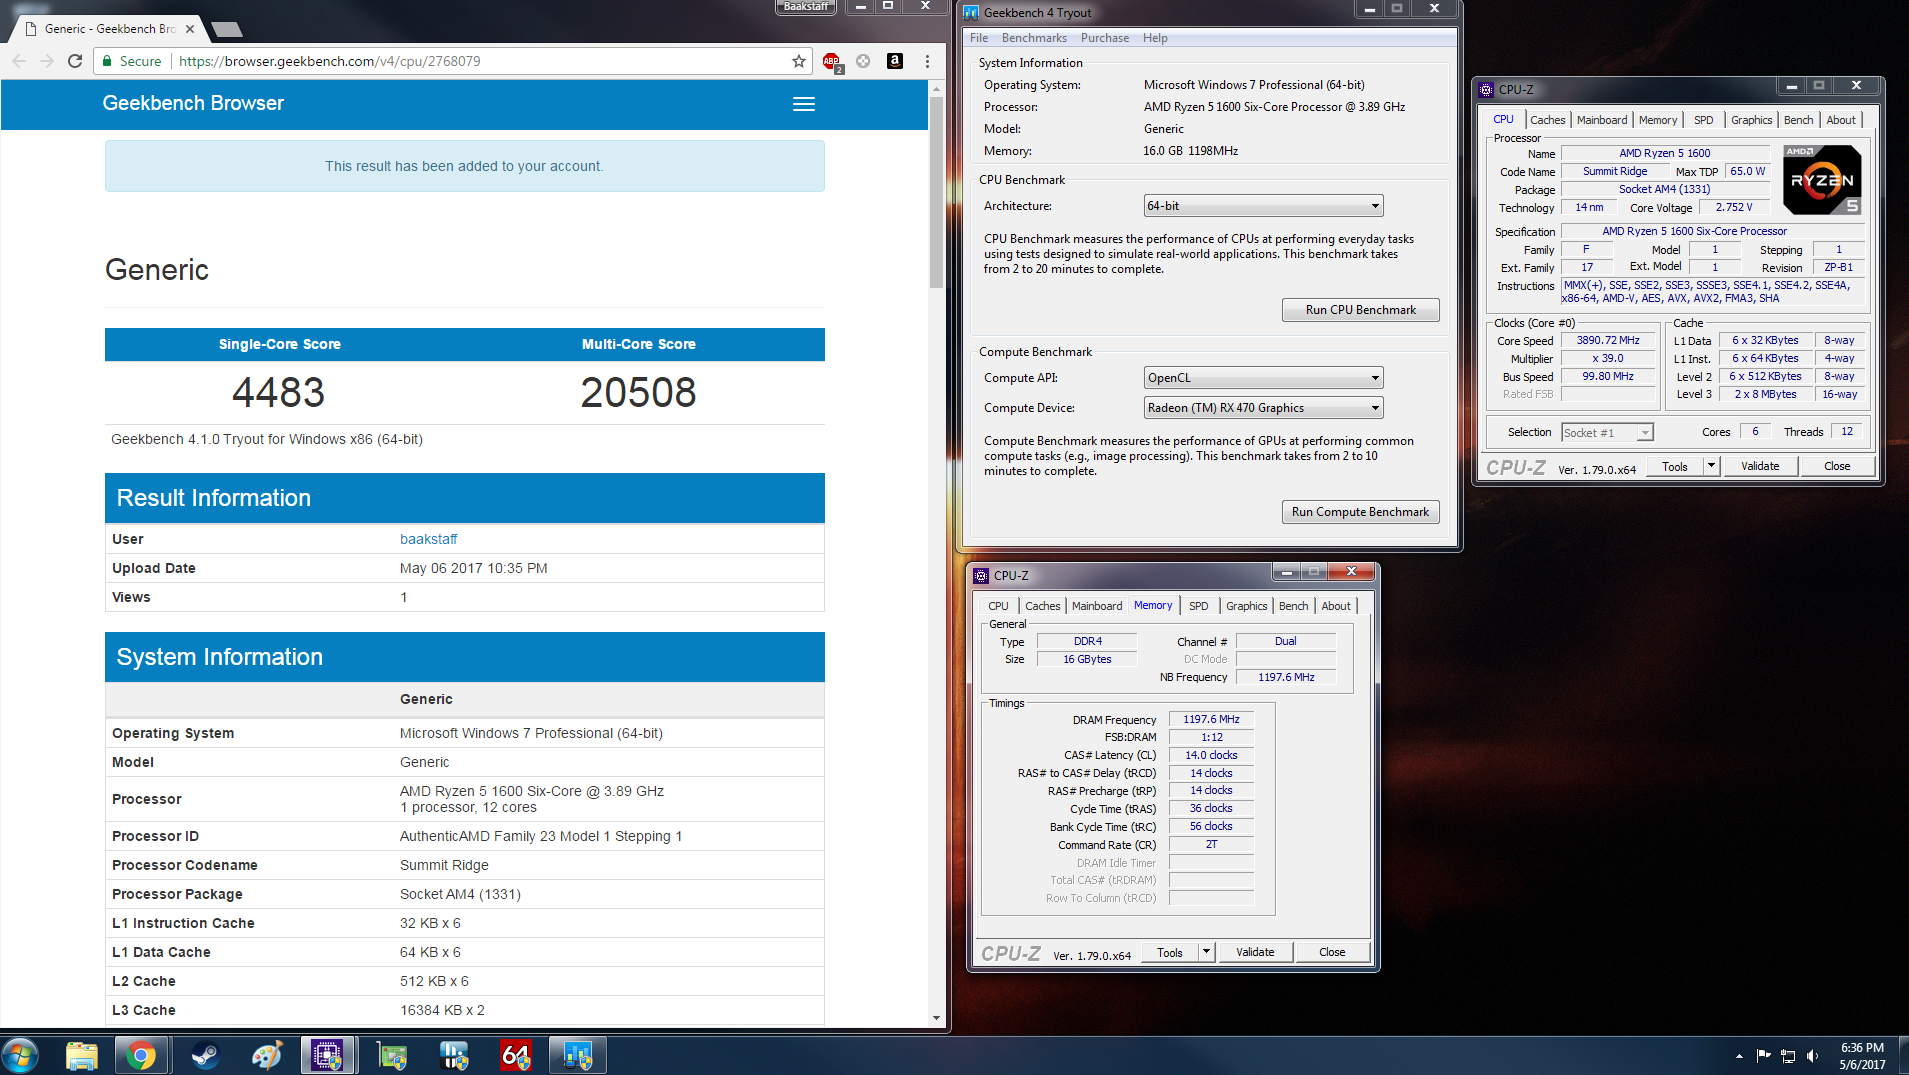This screenshot has height=1075, width=1909.
Task: Switch to About tab in upper CPU-Z
Action: 1841,120
